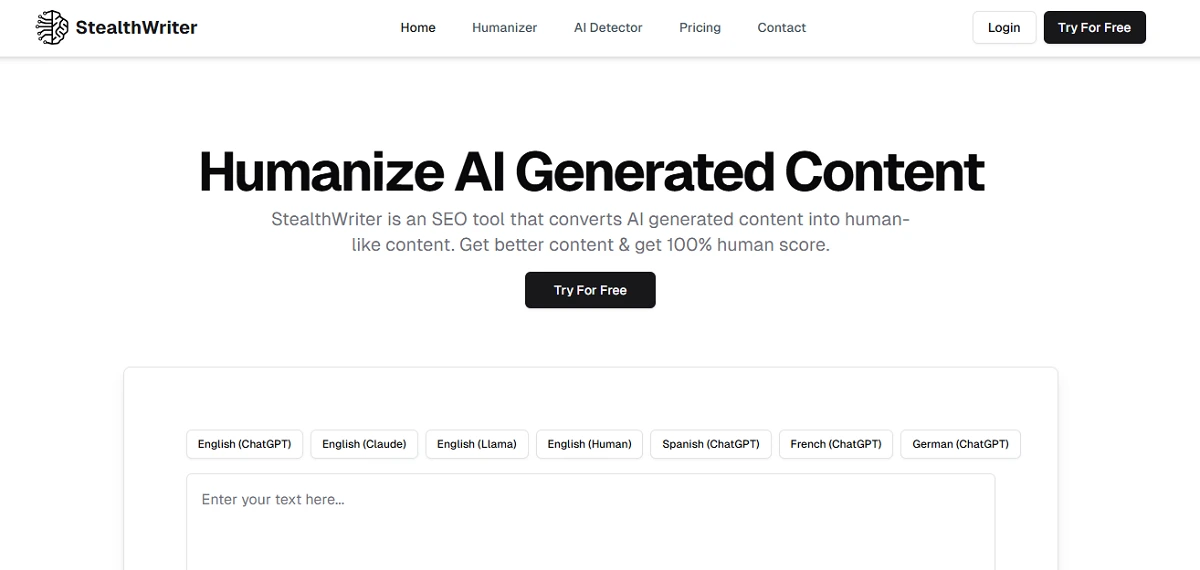The image size is (1200, 570).
Task: Focus the 'Enter your text here...' box
Action: (590, 520)
